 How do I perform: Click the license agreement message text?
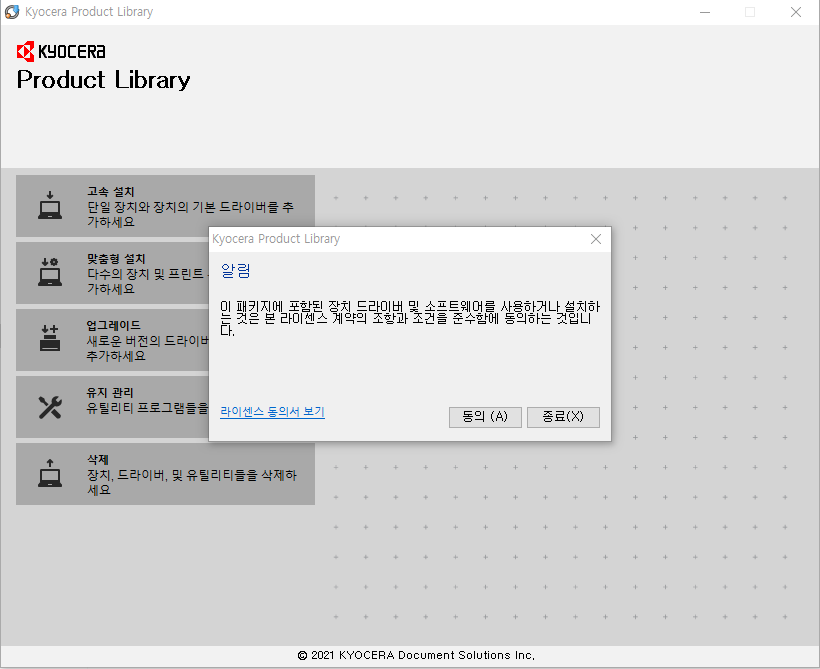pyautogui.click(x=409, y=319)
